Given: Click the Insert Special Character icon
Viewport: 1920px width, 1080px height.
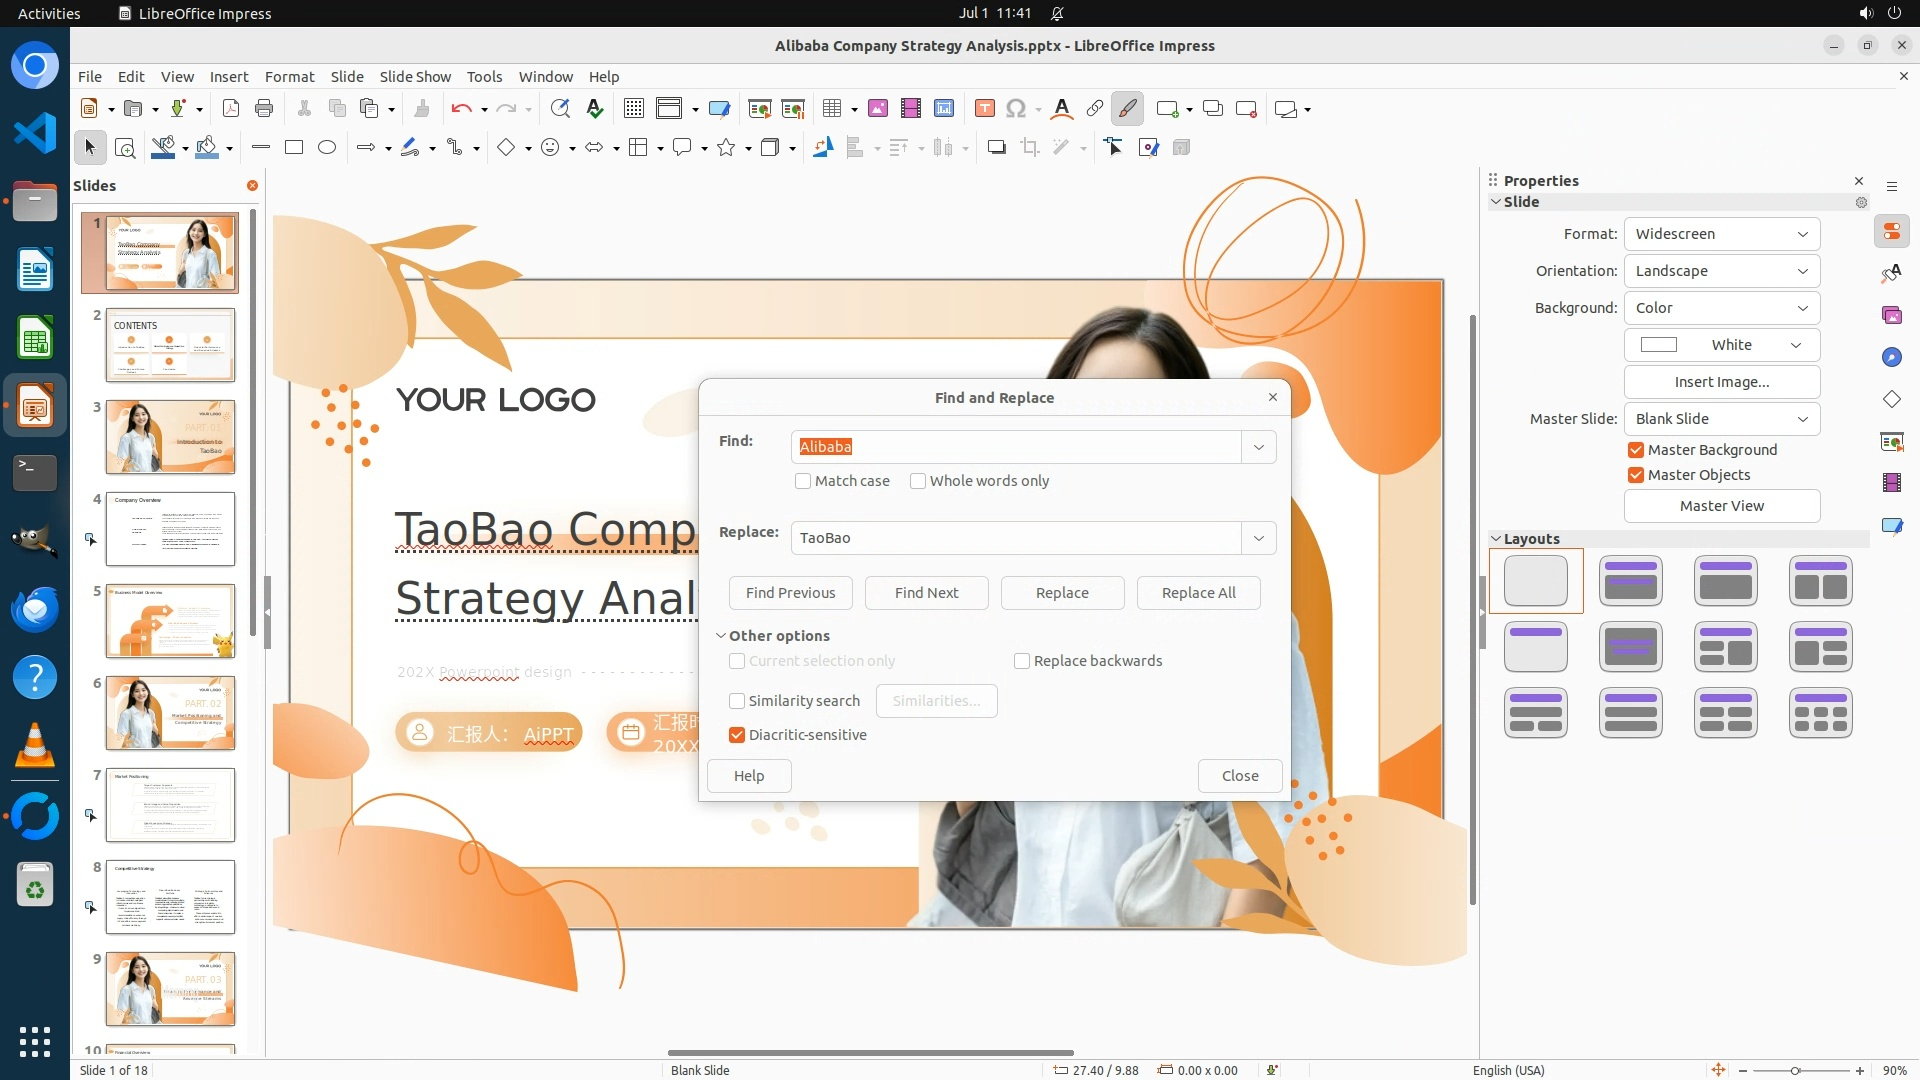Looking at the screenshot, I should (x=1016, y=109).
